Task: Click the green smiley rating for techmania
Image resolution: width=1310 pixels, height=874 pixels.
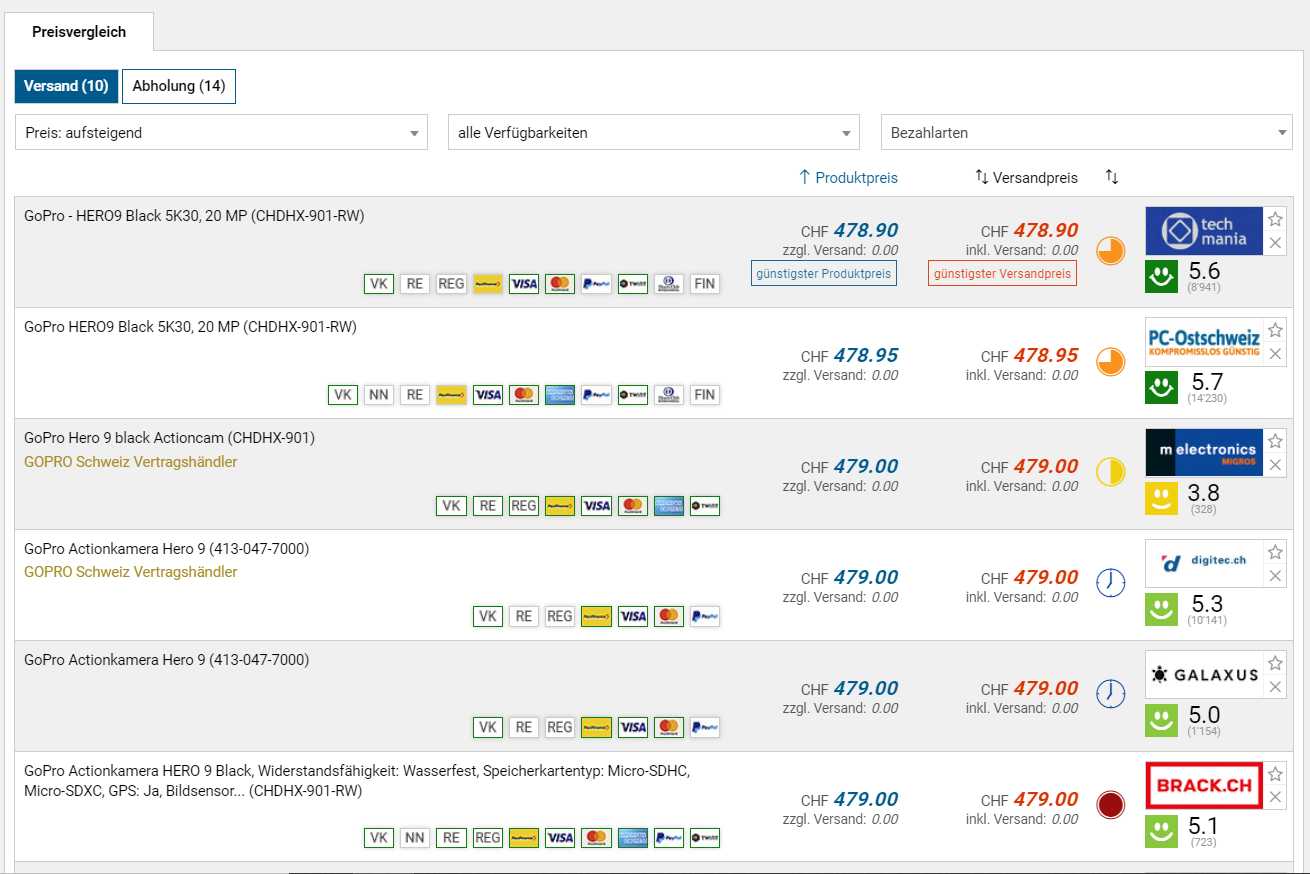Action: pos(1161,277)
